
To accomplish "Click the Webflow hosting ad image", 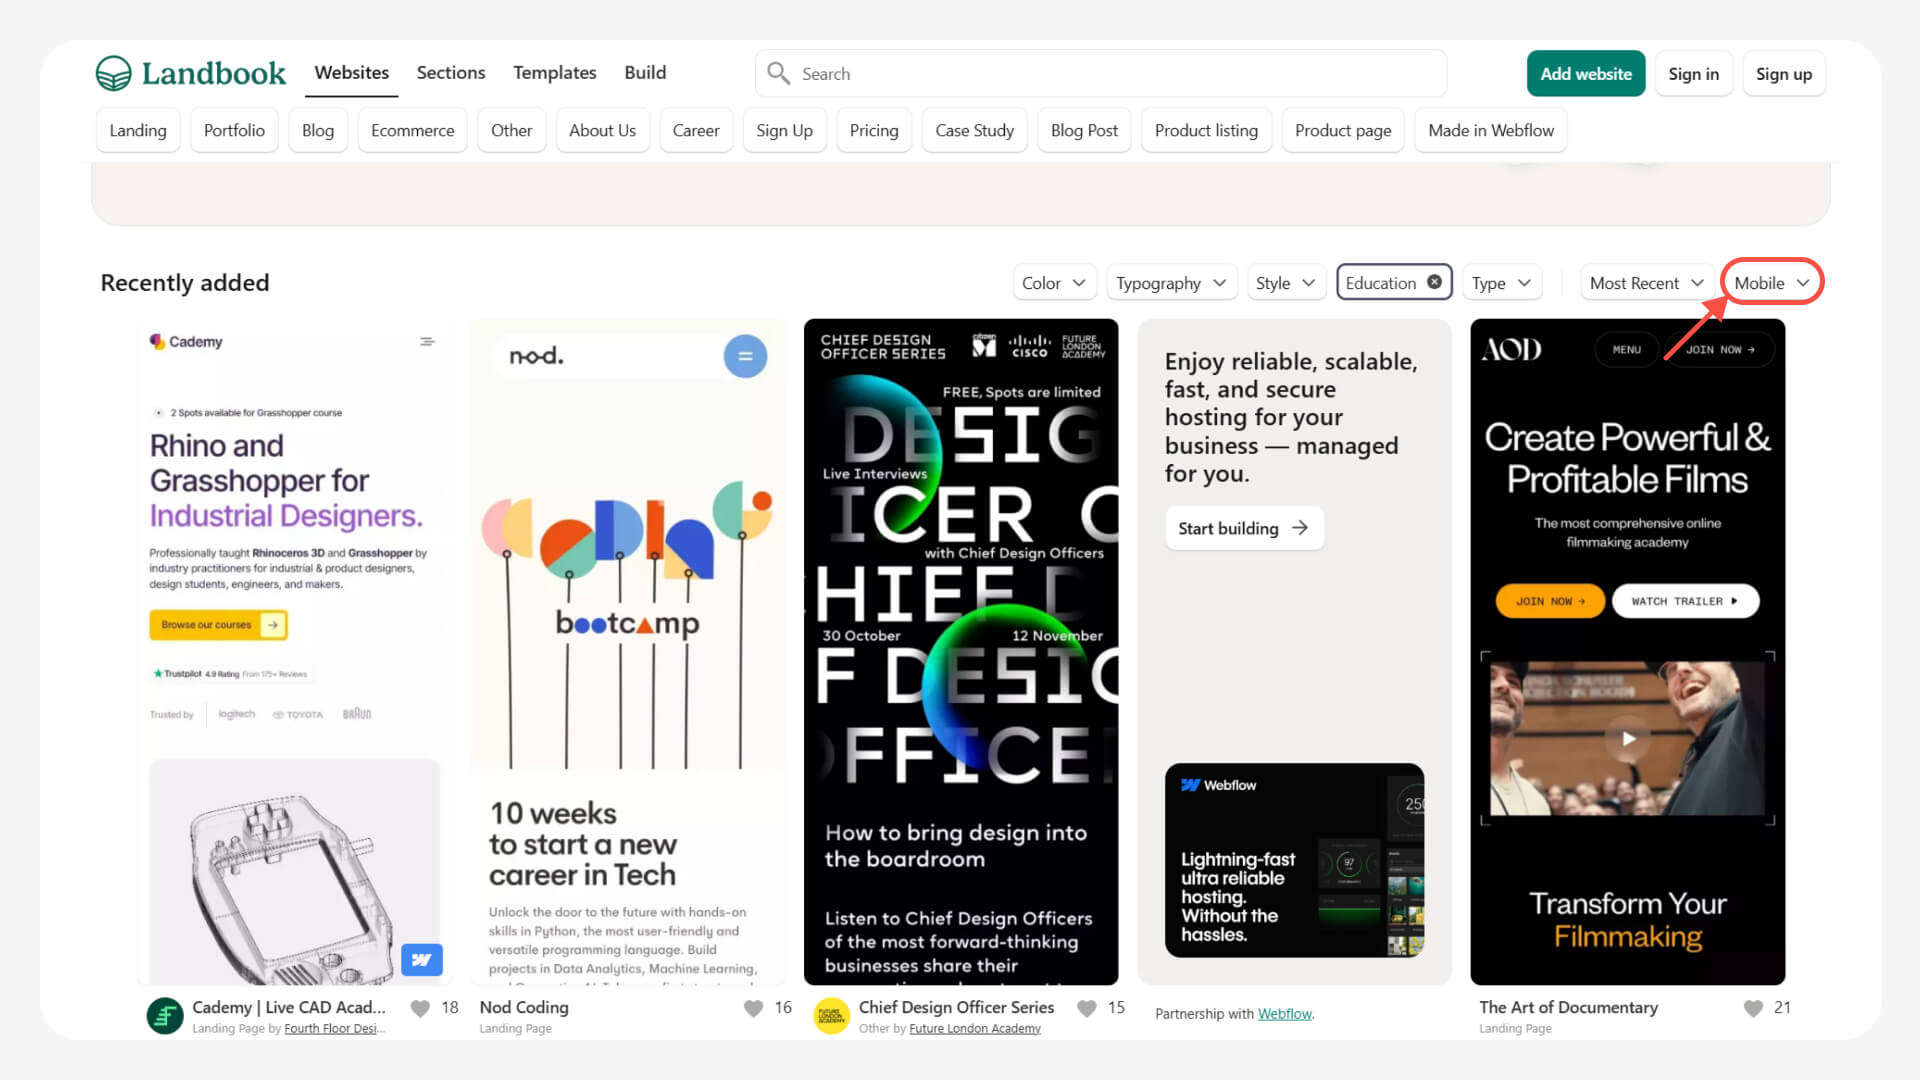I will coord(1294,860).
